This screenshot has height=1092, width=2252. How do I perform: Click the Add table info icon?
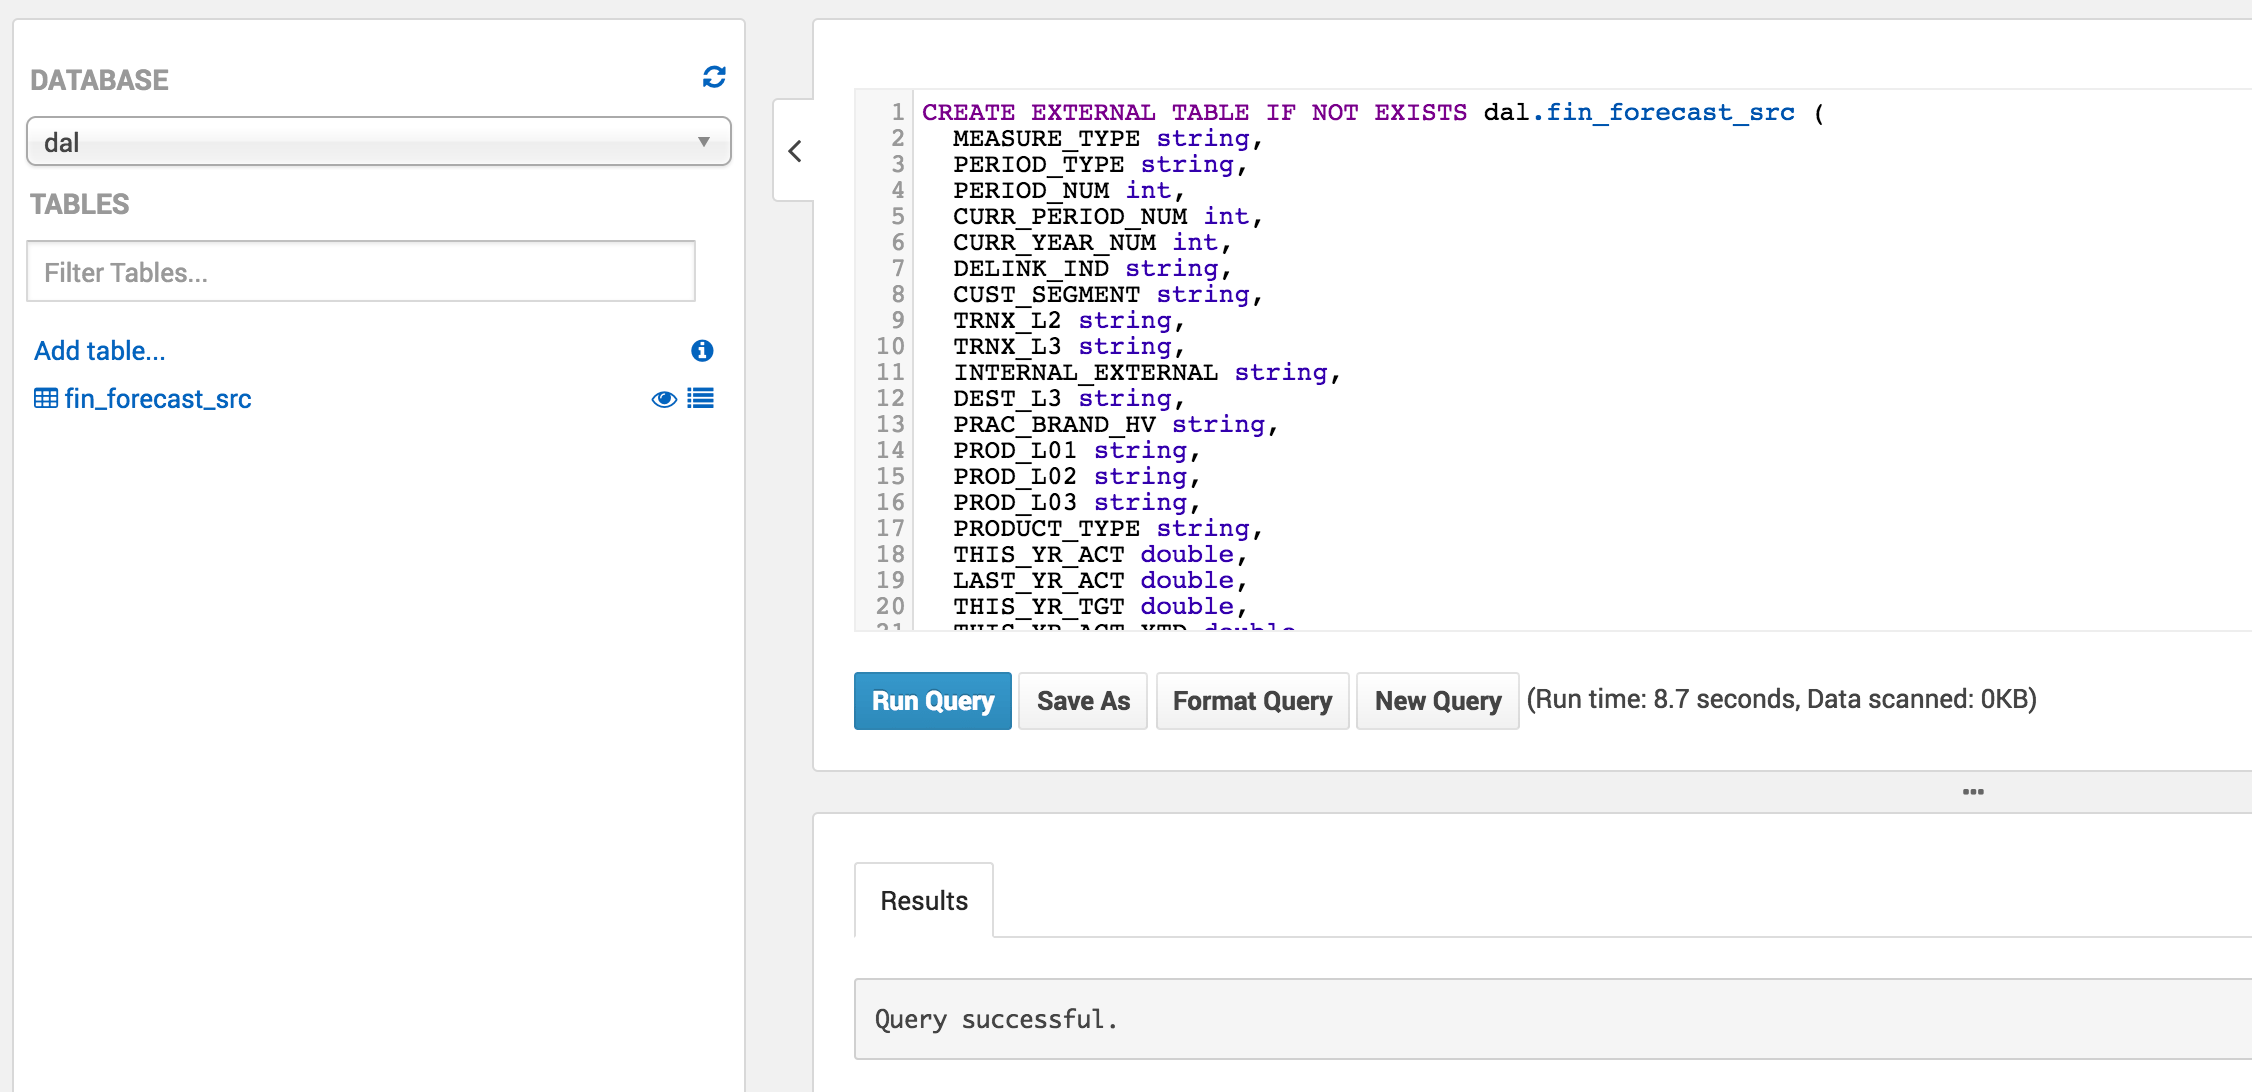[x=702, y=350]
